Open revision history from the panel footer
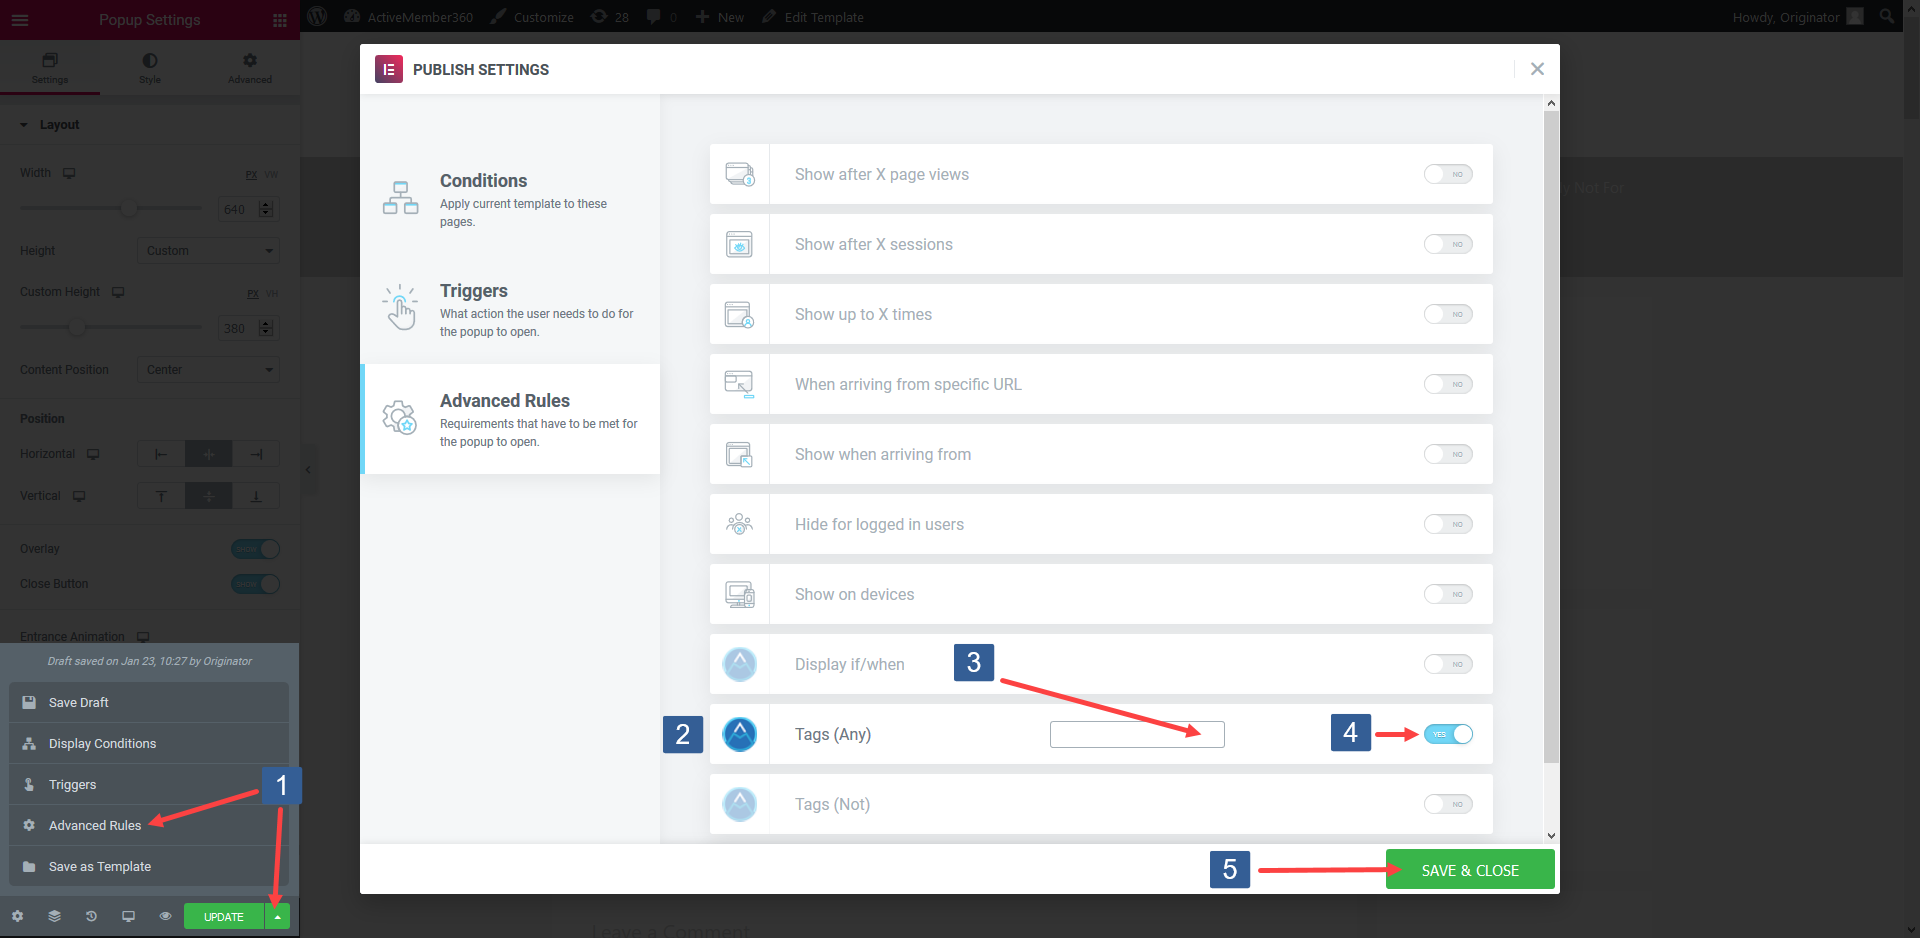Screen dimensions: 1920x938 [91, 916]
